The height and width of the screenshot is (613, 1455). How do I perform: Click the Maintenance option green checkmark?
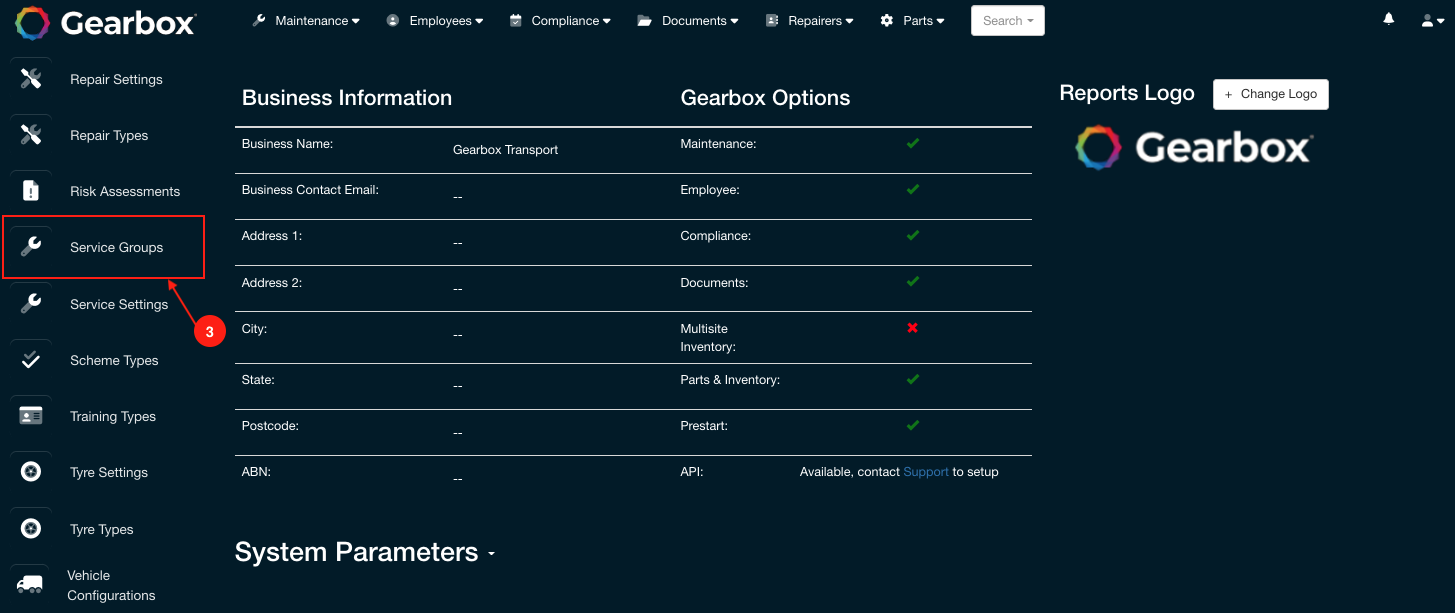coord(912,143)
